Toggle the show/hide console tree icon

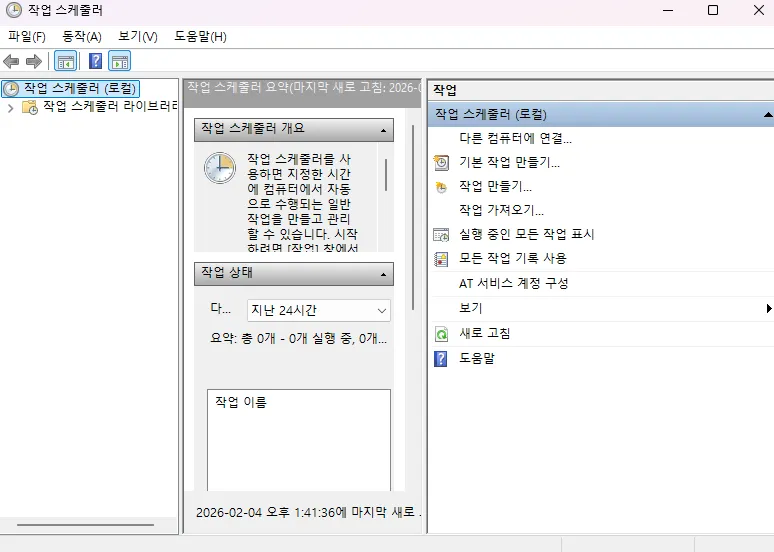[x=66, y=62]
